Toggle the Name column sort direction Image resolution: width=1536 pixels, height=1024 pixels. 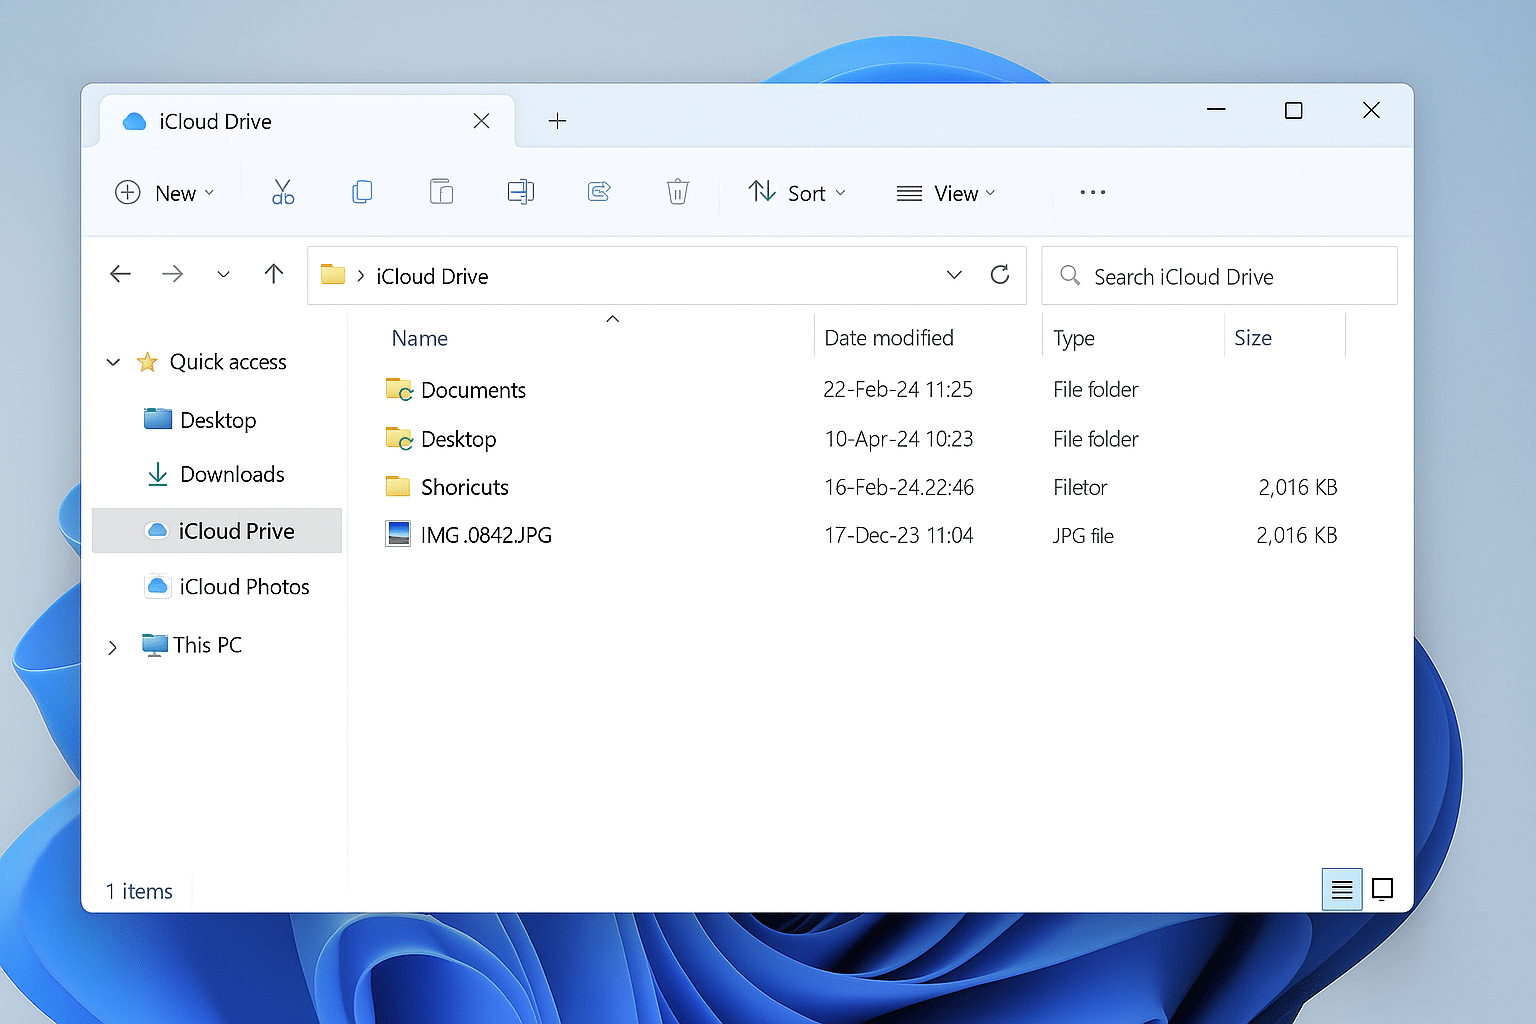[x=419, y=337]
